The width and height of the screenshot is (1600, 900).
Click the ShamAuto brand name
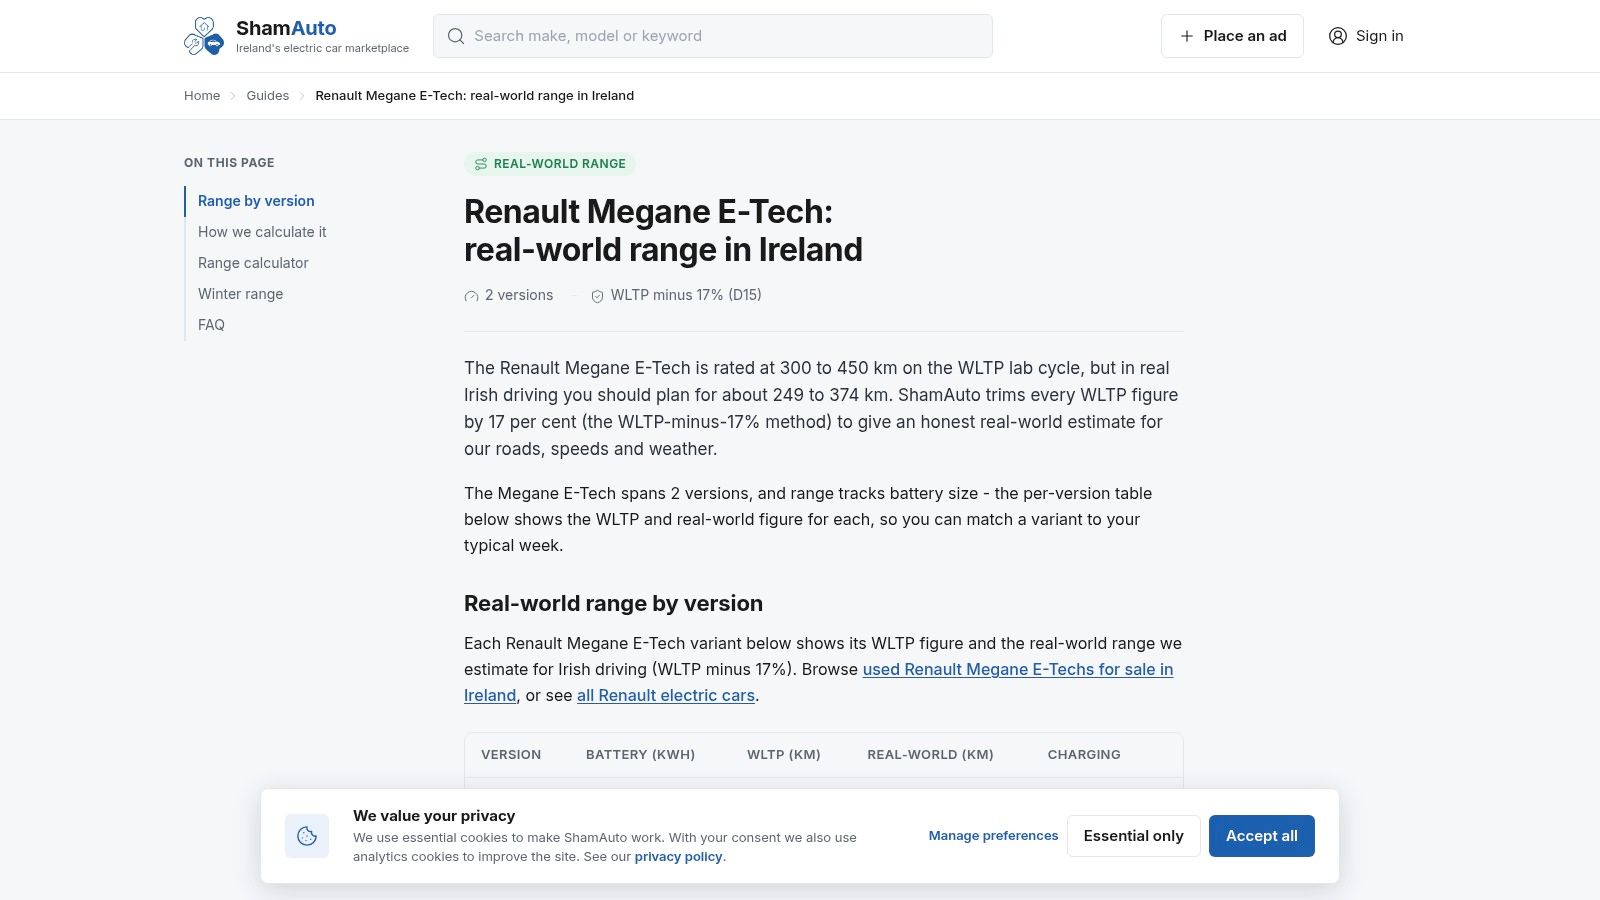[x=286, y=28]
